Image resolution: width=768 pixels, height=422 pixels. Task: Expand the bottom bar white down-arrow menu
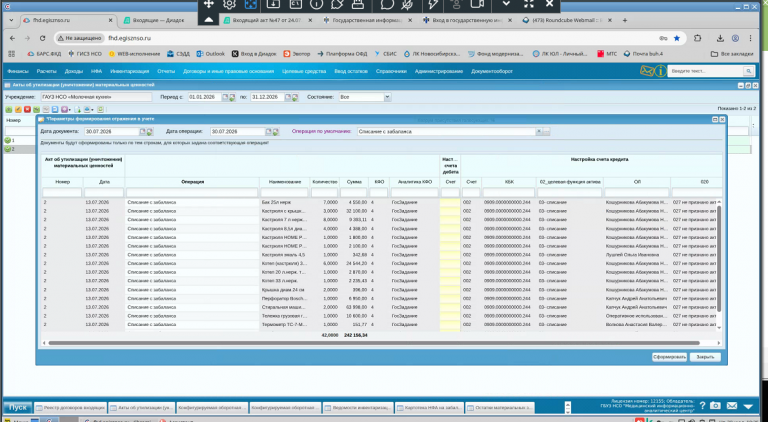[x=748, y=406]
